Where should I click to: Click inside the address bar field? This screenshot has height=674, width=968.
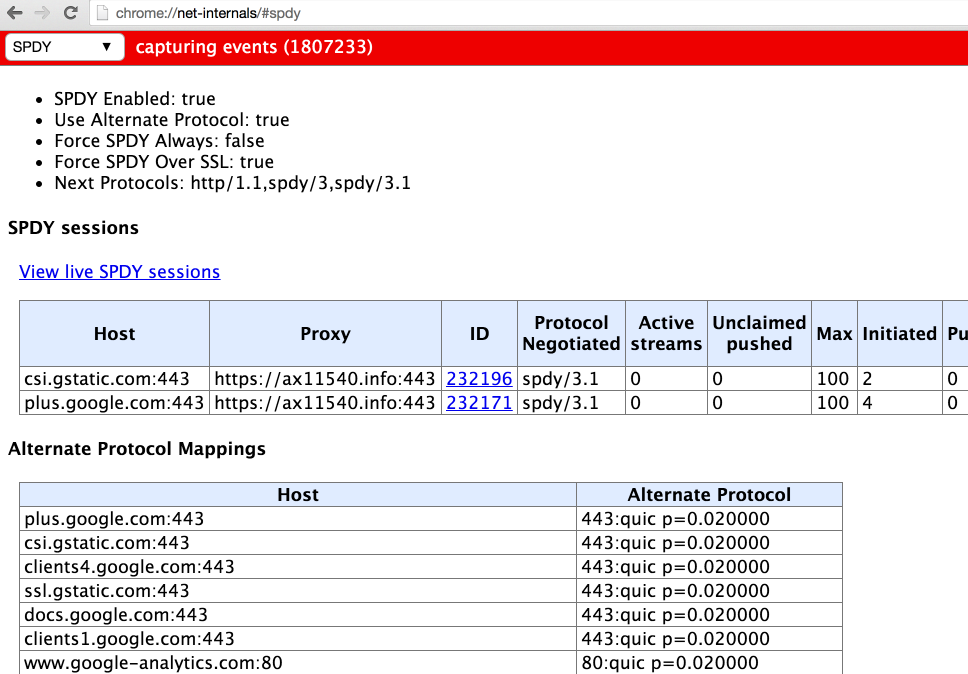300,14
